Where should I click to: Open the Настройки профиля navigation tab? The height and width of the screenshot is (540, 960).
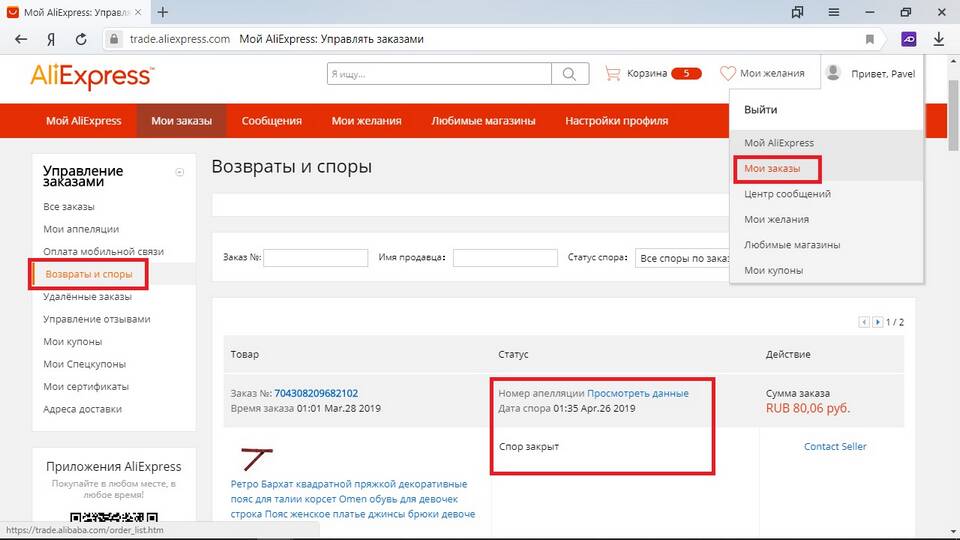[616, 121]
